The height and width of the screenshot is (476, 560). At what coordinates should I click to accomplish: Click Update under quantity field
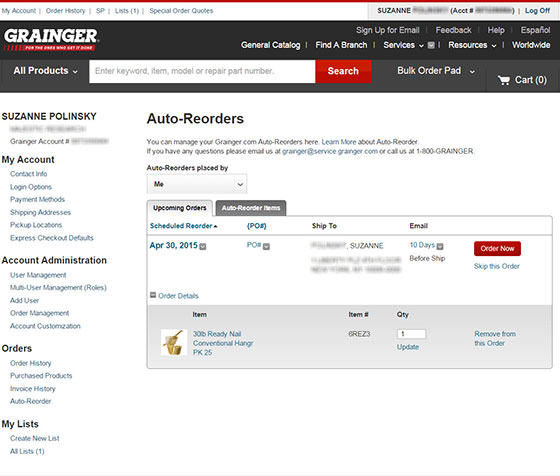click(x=408, y=347)
